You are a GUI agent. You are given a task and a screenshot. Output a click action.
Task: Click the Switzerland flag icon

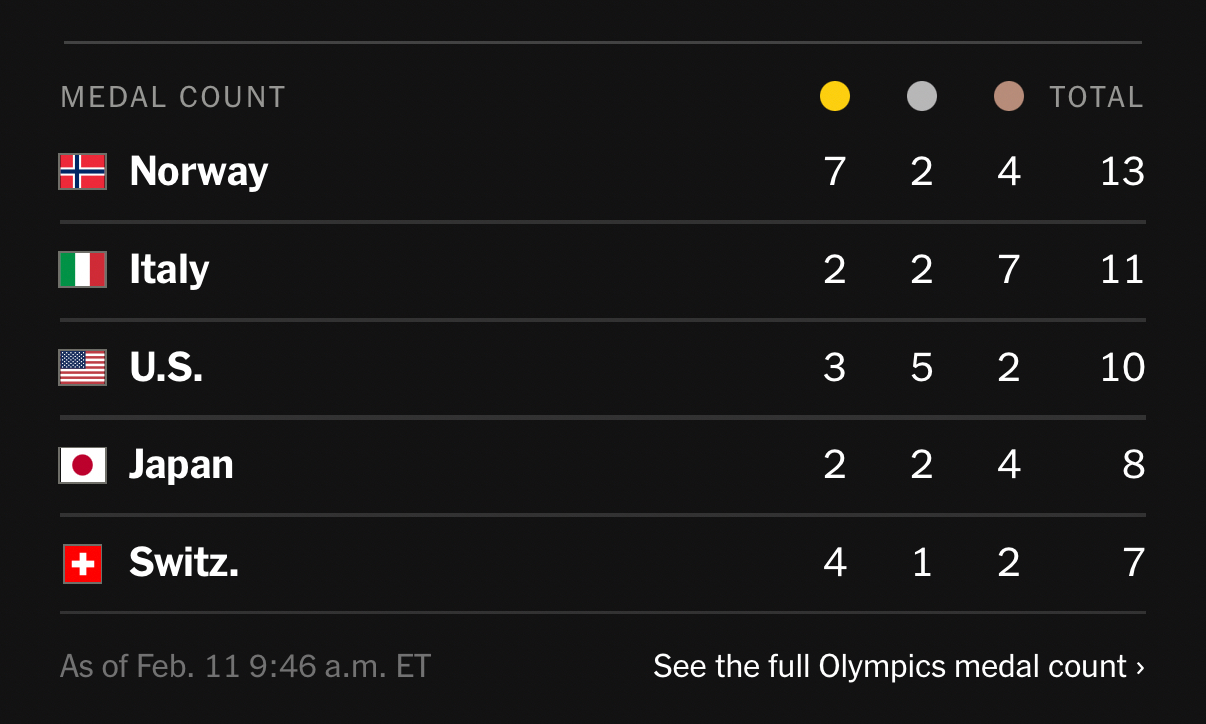point(83,563)
